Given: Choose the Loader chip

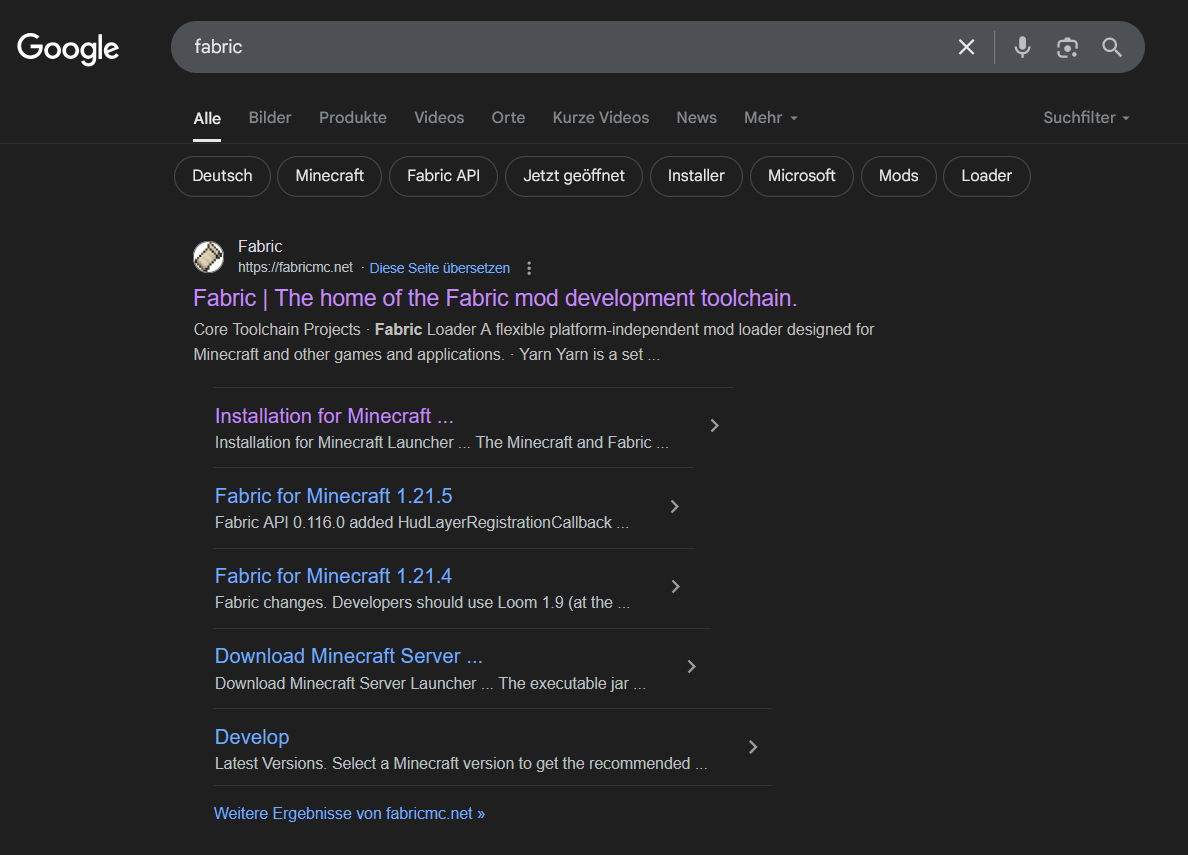Looking at the screenshot, I should click(986, 176).
